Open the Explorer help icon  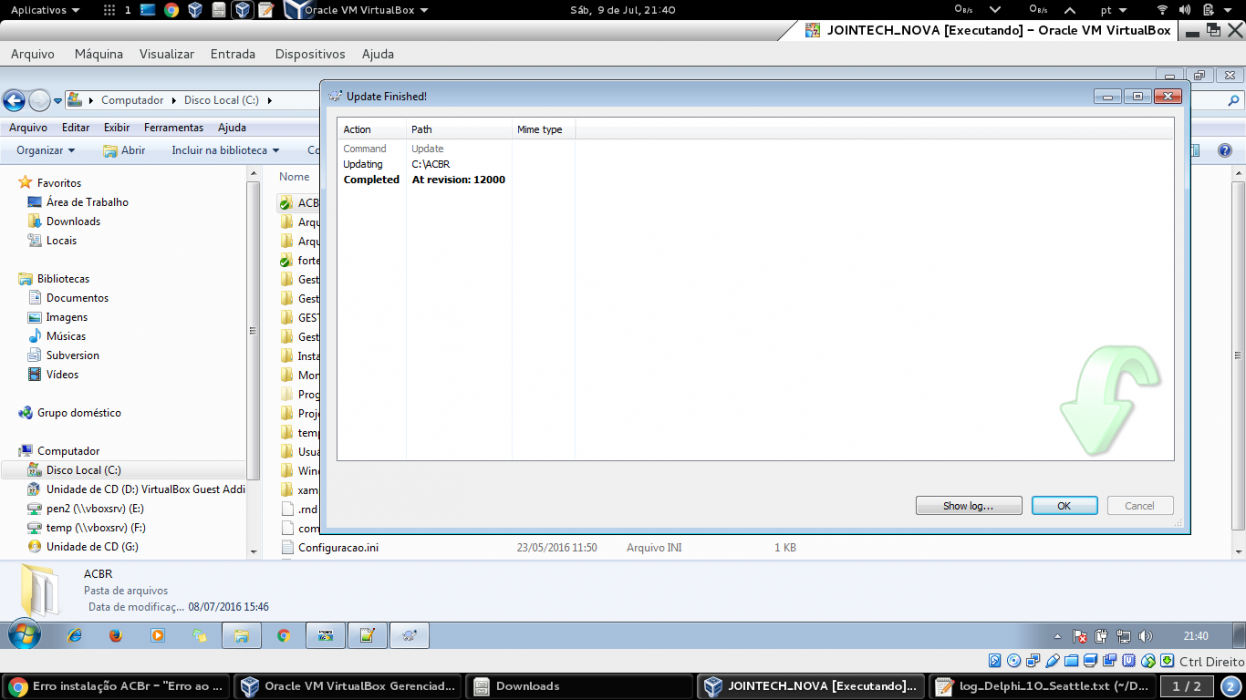point(1224,150)
